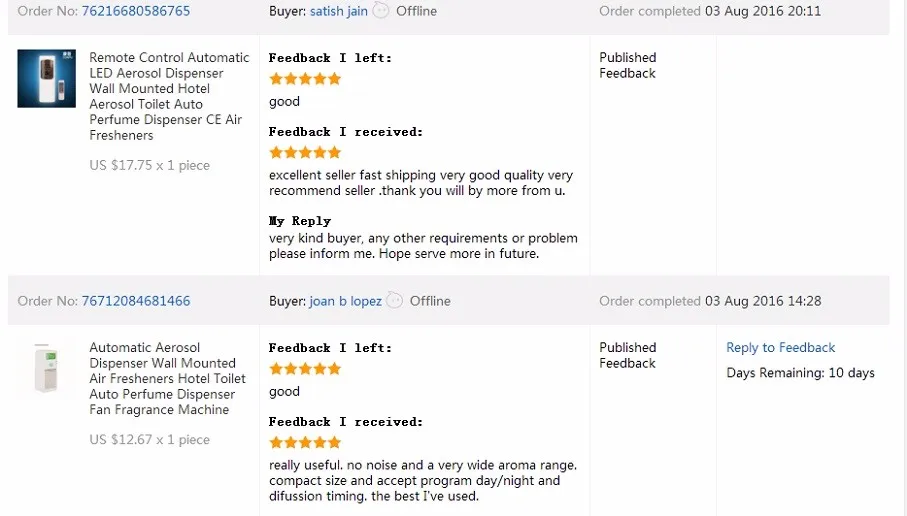907x516 pixels.
Task: Click Days Remaining: 10 days text
Action: (x=801, y=373)
